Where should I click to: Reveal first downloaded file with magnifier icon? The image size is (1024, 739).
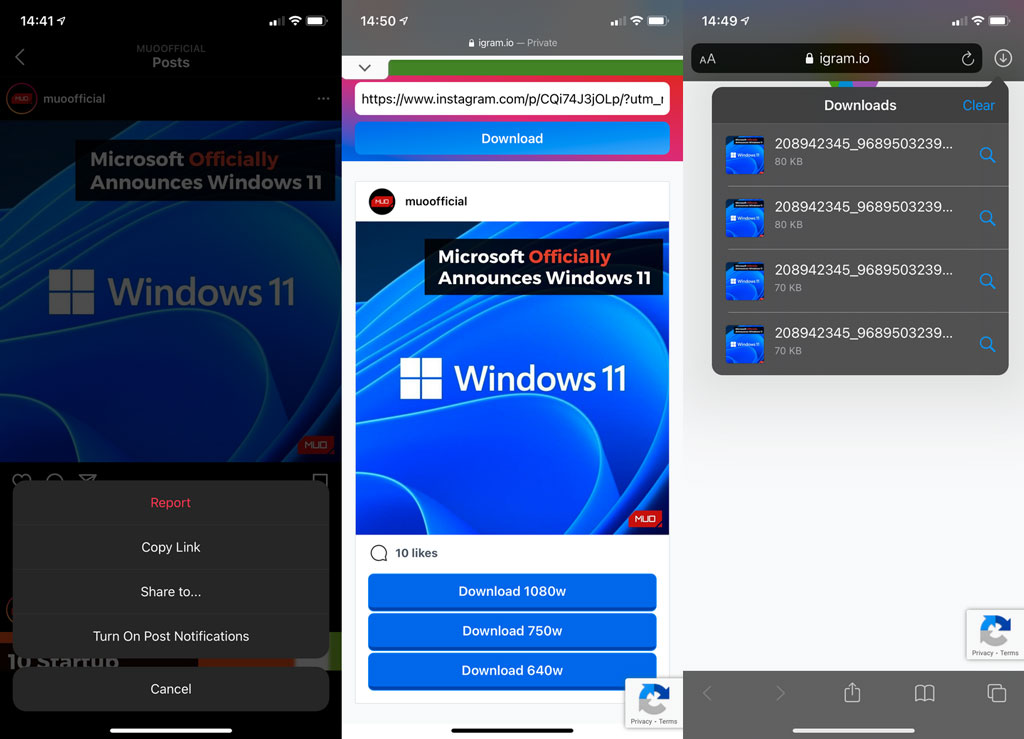click(x=987, y=155)
